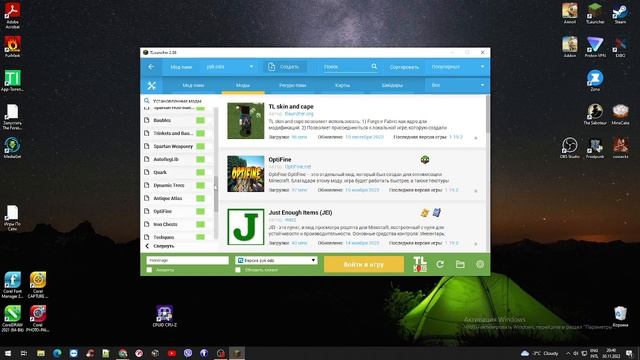Open The Saboteur desktop shortcut
The width and height of the screenshot is (640, 360).
click(x=595, y=113)
